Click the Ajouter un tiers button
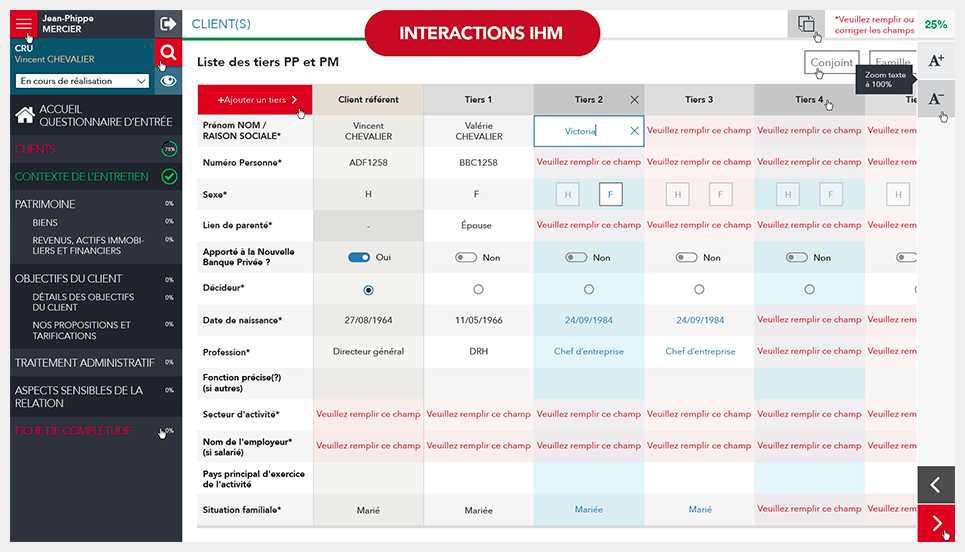This screenshot has height=552, width=965. (x=254, y=100)
